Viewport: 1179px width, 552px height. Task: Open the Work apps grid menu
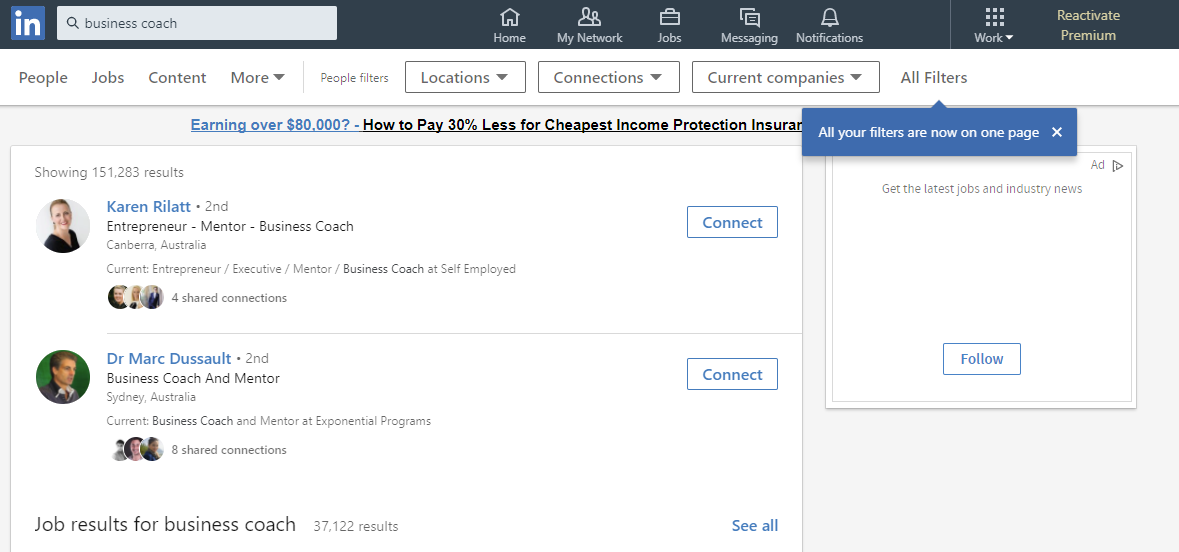[994, 26]
